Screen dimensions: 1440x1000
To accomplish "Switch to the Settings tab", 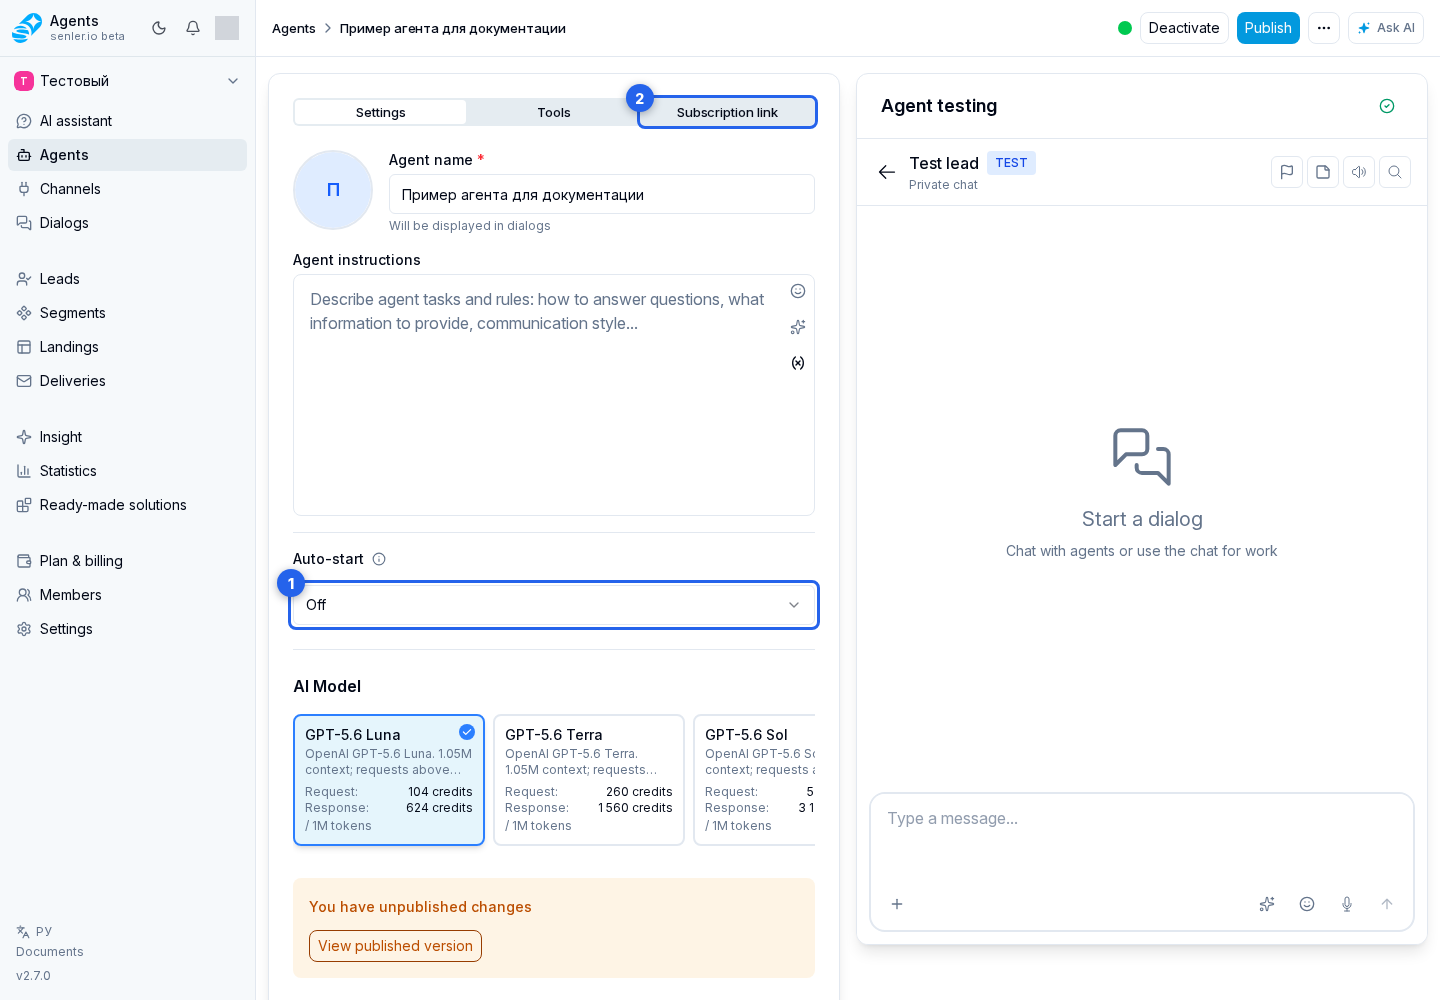I will pos(381,112).
